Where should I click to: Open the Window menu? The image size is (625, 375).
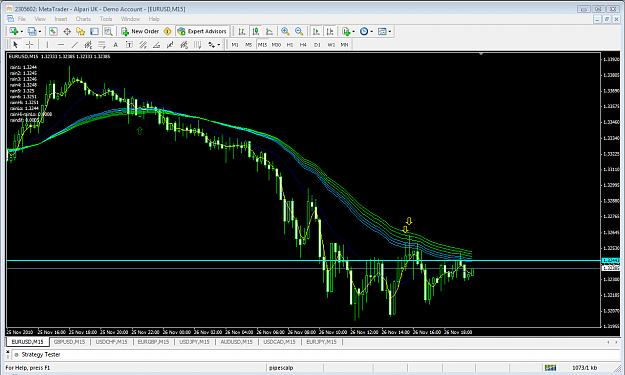point(130,19)
